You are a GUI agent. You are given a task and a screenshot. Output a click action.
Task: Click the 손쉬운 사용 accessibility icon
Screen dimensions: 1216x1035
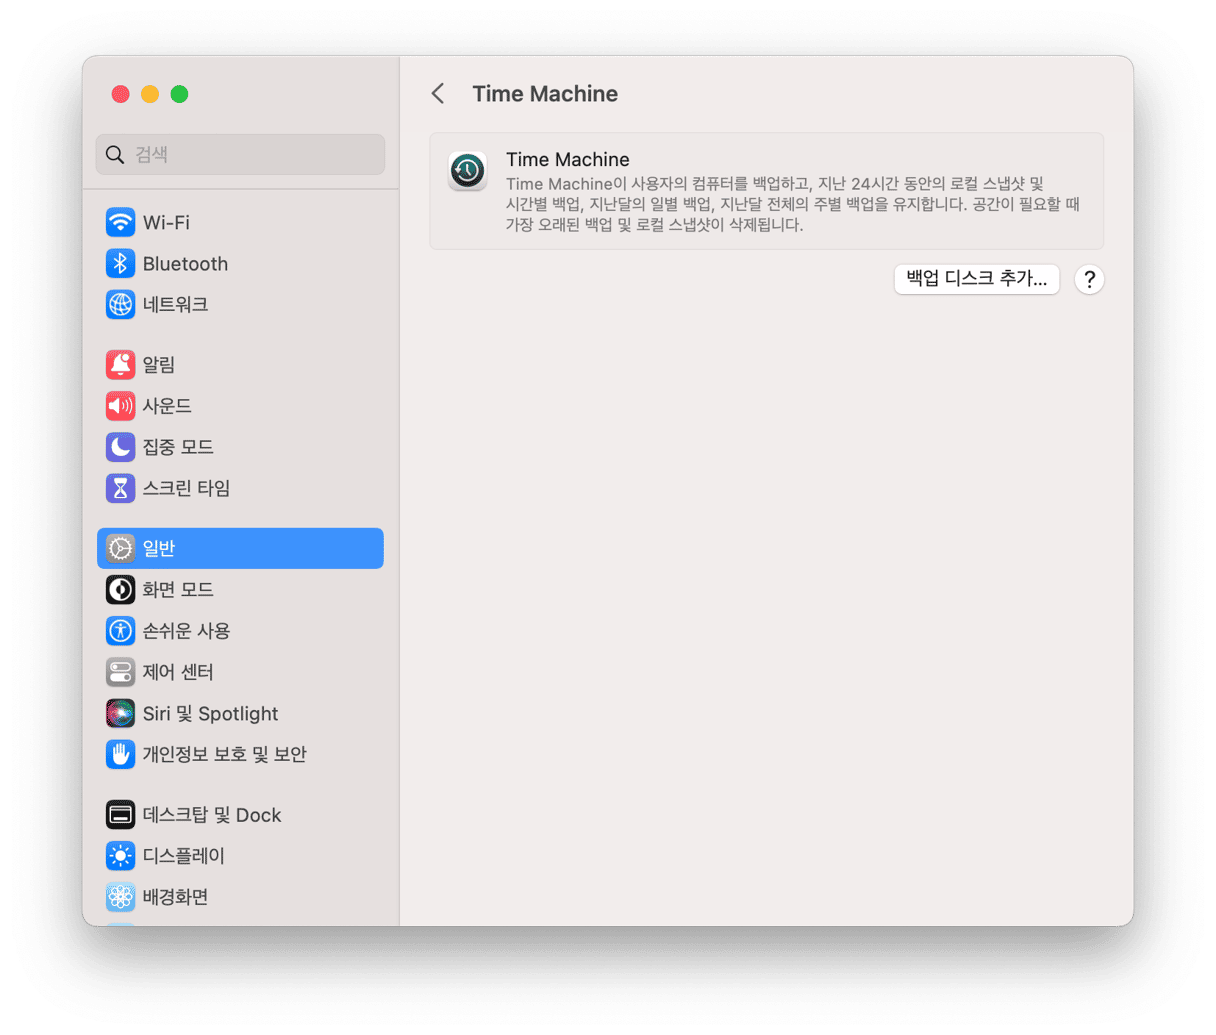click(x=120, y=631)
